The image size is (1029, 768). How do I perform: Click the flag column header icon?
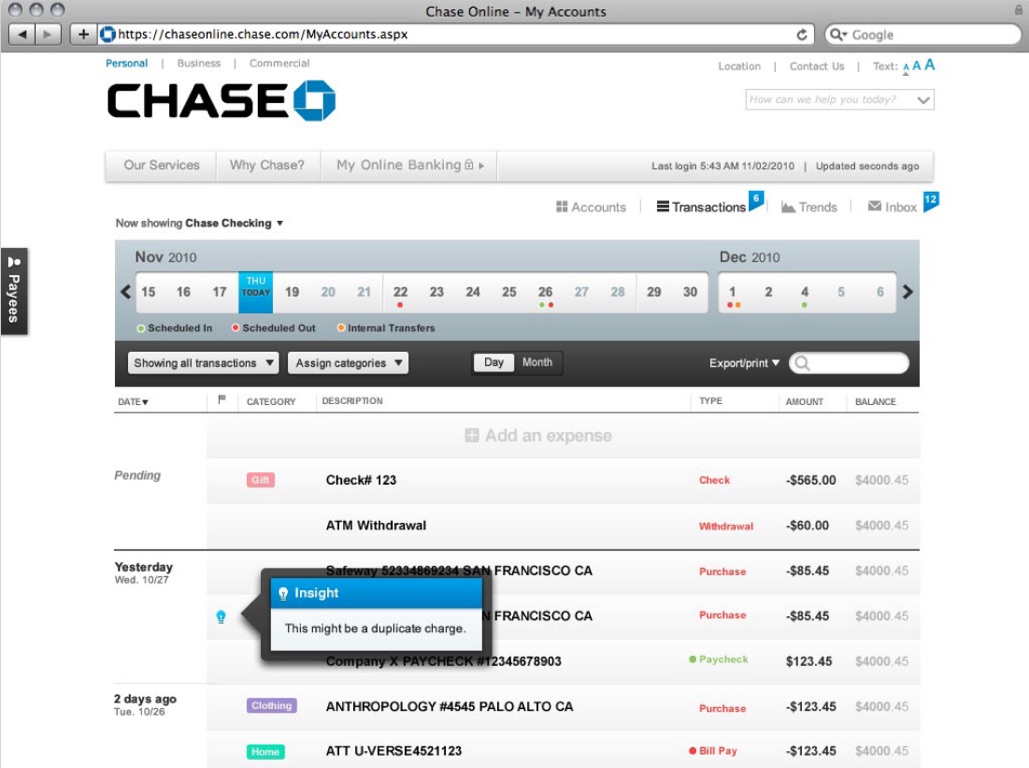pyautogui.click(x=222, y=399)
